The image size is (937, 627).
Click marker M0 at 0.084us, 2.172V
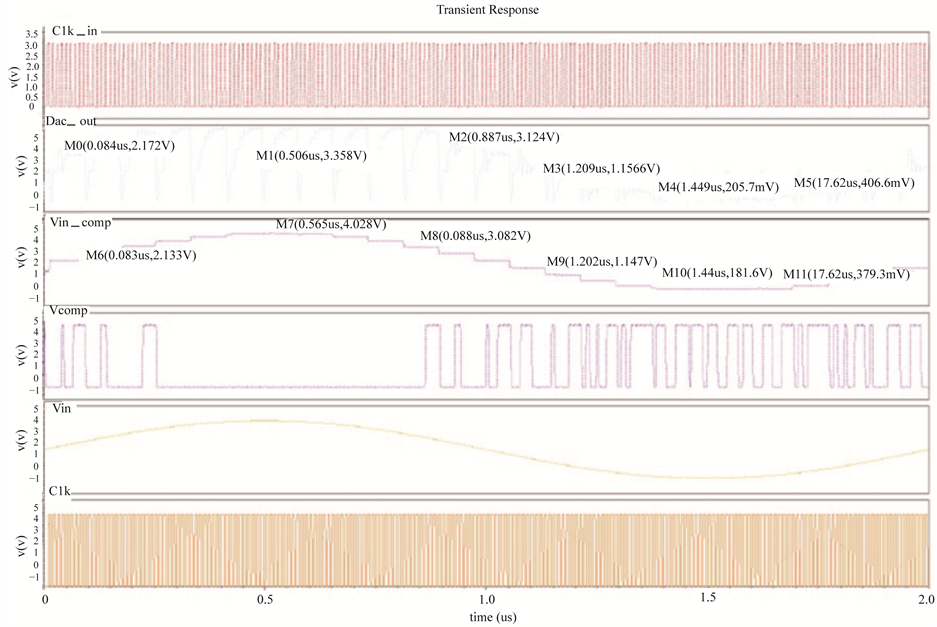[x=120, y=146]
